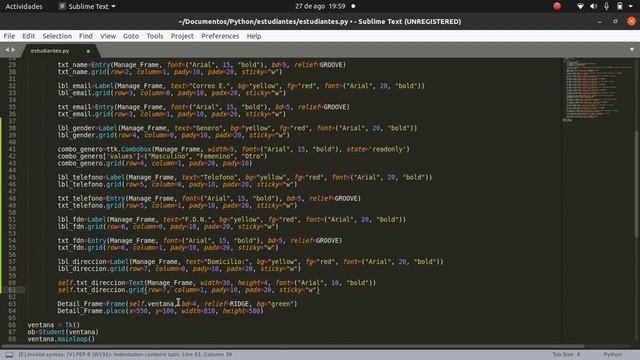Open the Goto menu

point(131,36)
